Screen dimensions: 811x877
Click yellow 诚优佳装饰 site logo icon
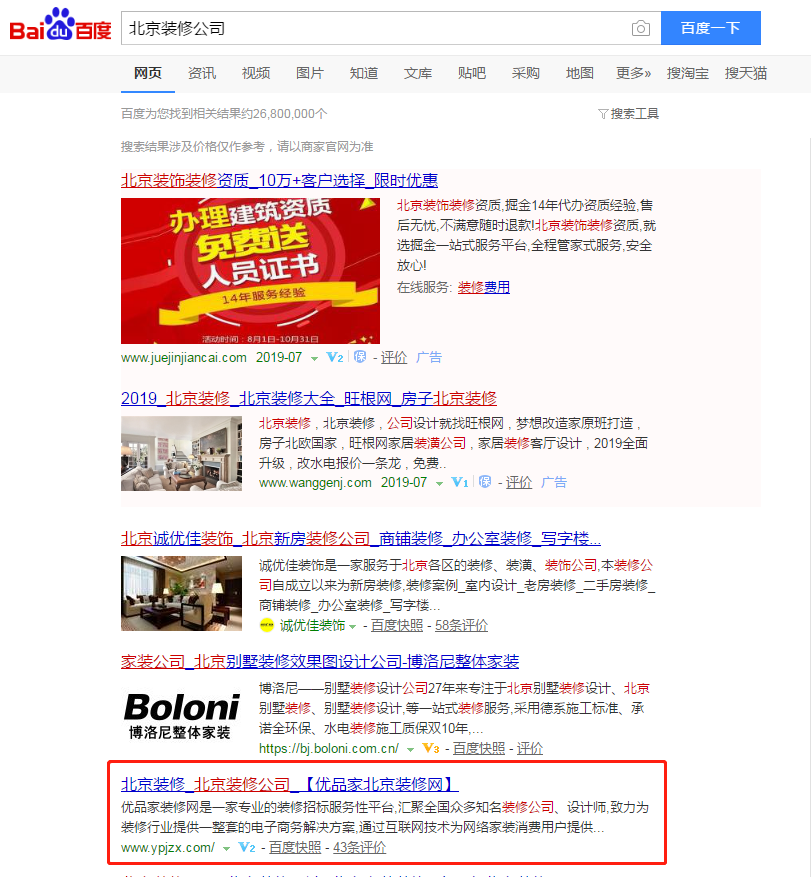(x=267, y=625)
